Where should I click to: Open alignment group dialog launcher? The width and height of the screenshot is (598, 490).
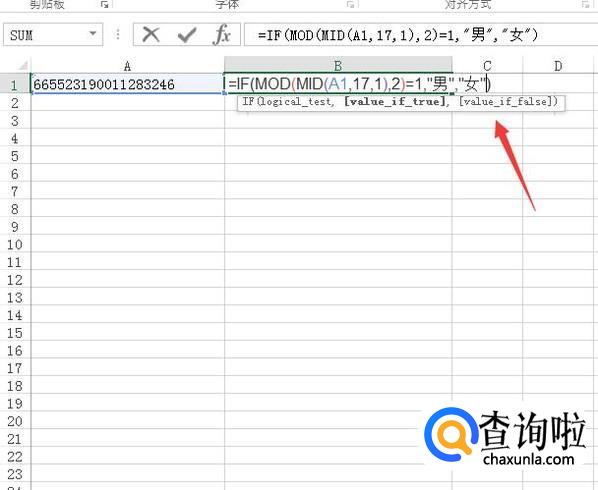tap(585, 5)
